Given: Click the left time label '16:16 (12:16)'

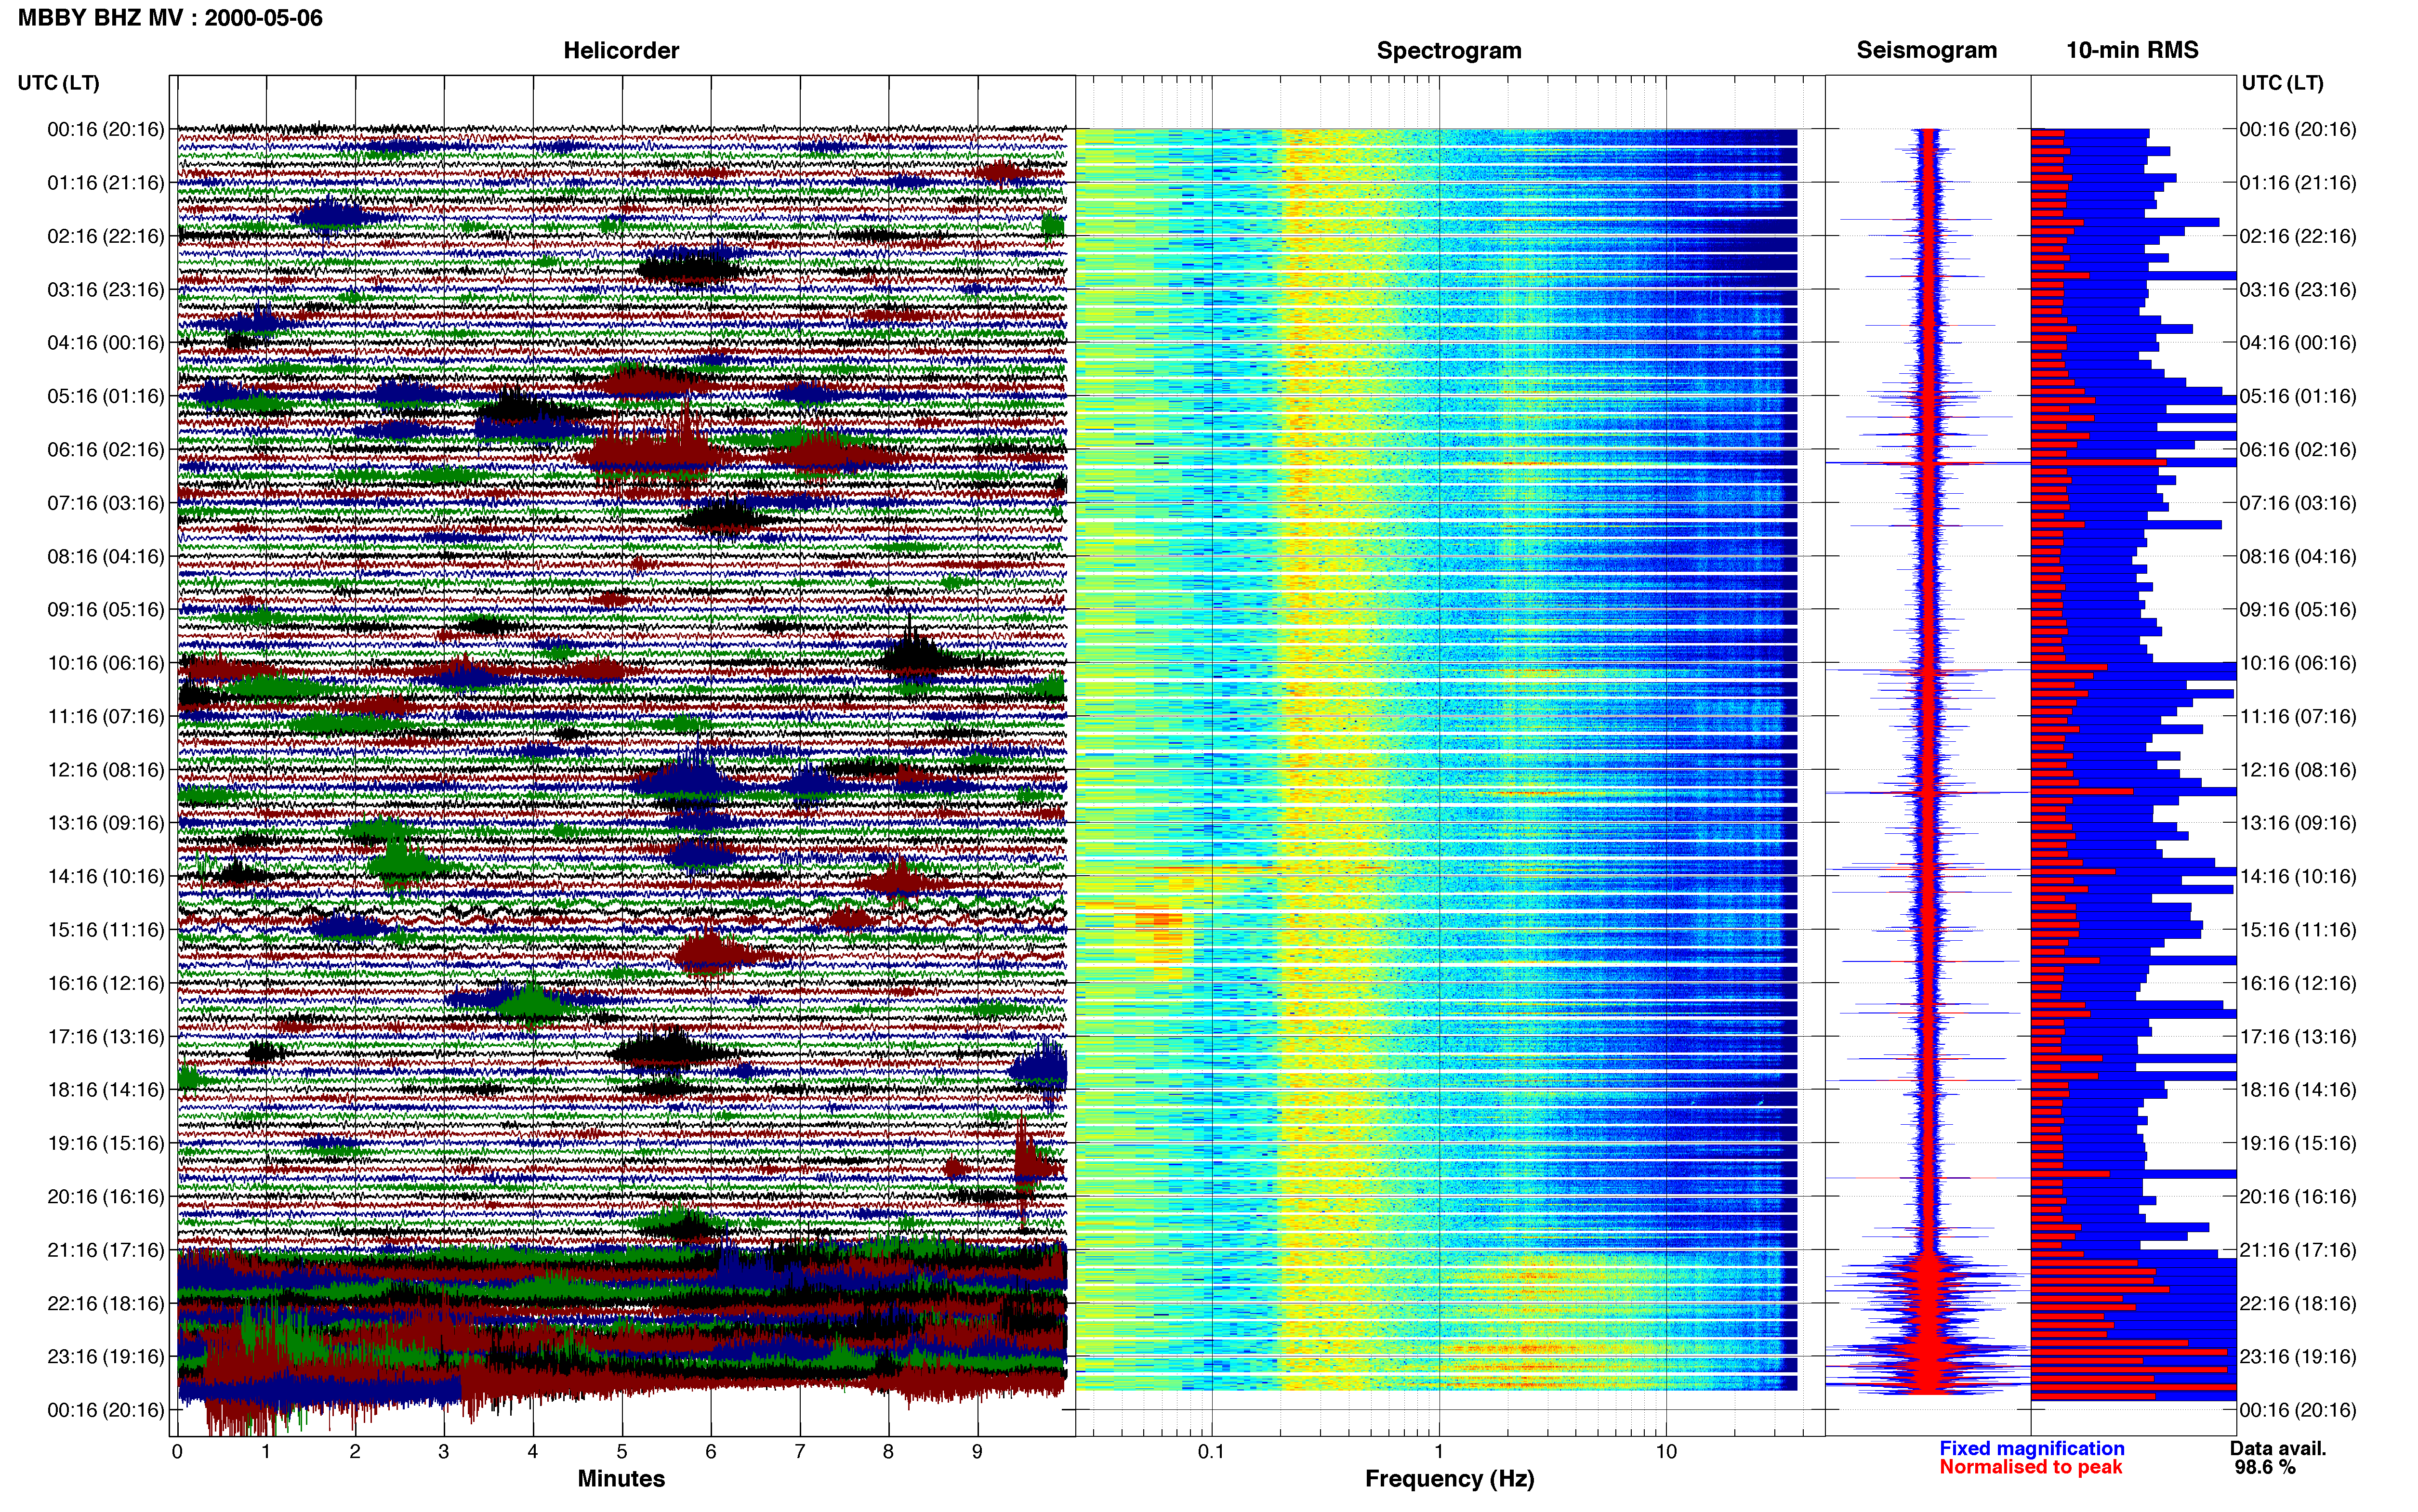Looking at the screenshot, I should pyautogui.click(x=106, y=983).
